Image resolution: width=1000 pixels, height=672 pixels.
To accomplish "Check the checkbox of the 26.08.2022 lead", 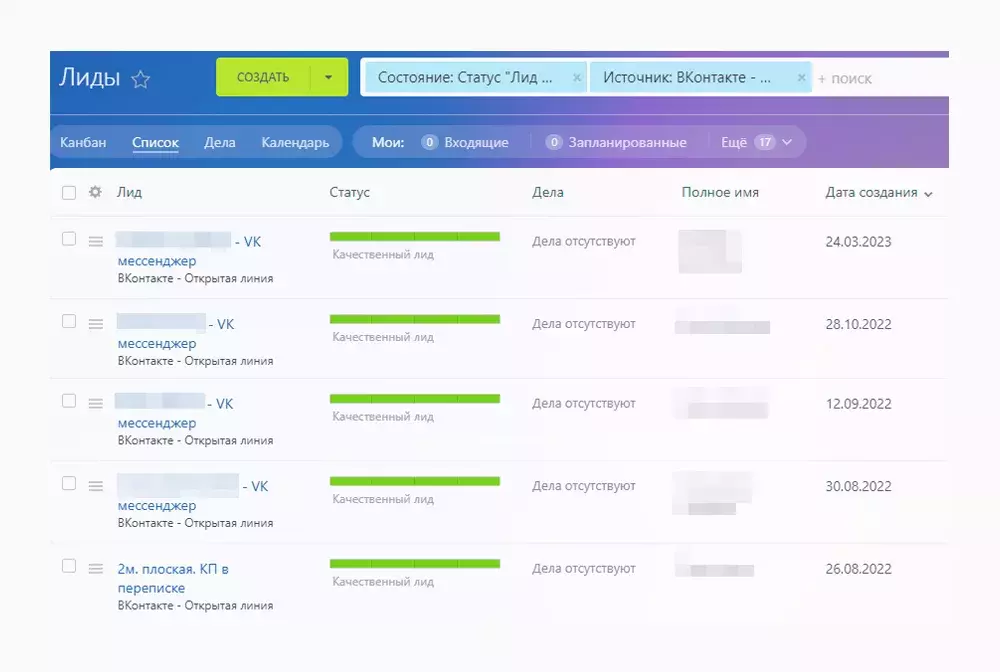I will [69, 565].
